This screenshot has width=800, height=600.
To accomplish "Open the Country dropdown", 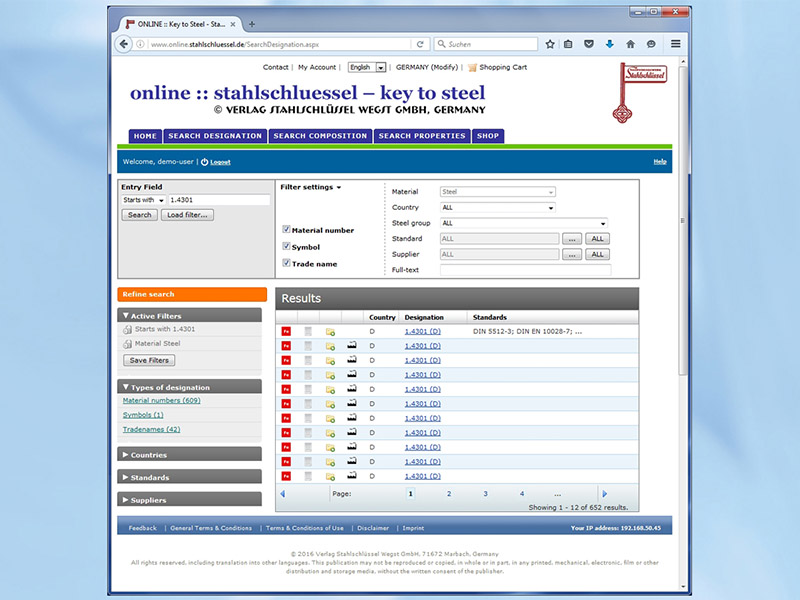I will 497,208.
